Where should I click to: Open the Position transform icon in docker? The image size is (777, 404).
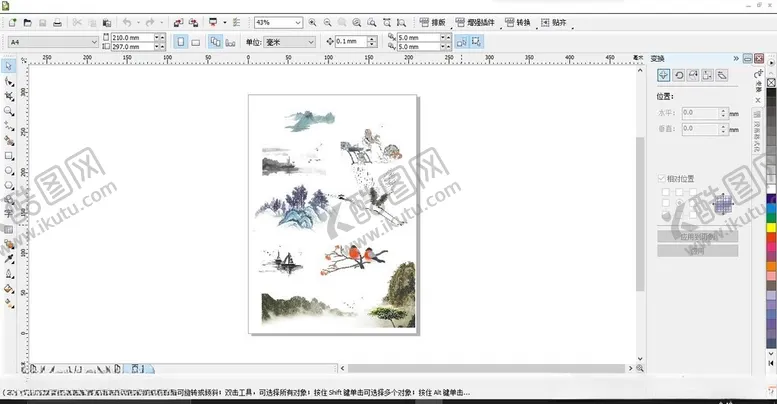click(664, 75)
